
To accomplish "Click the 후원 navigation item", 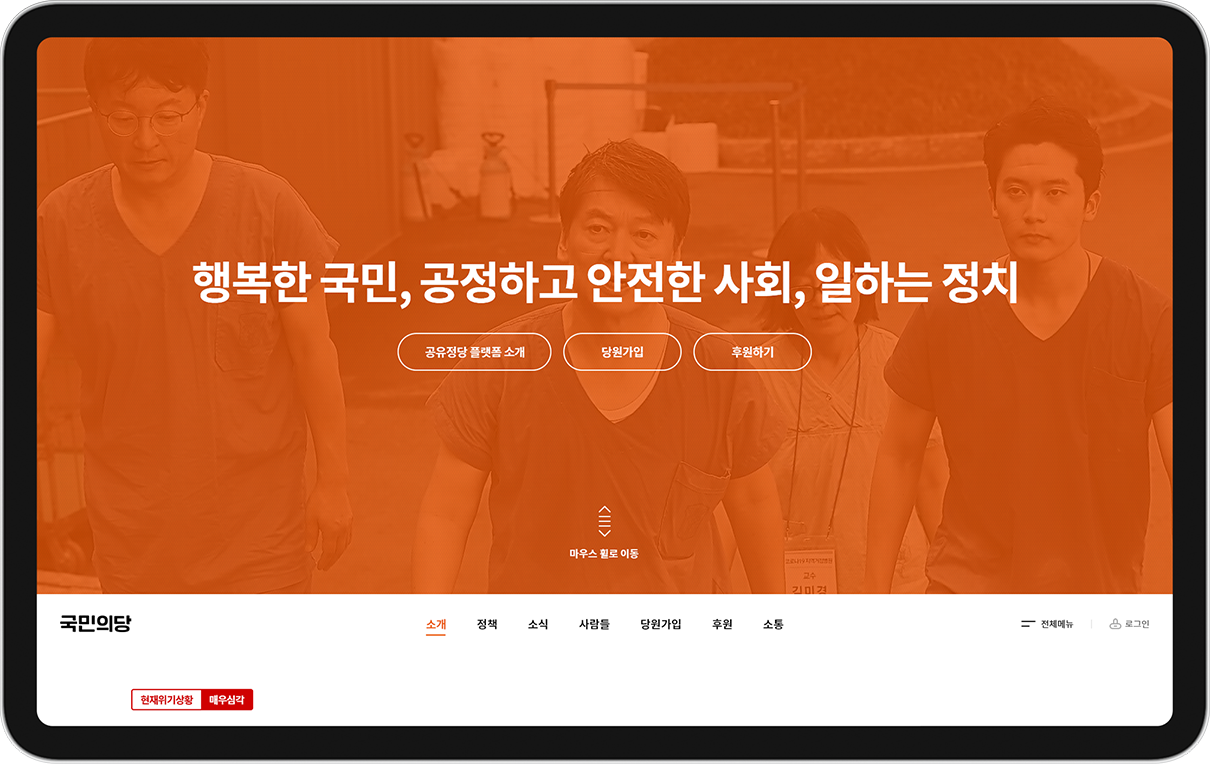I will (x=722, y=624).
